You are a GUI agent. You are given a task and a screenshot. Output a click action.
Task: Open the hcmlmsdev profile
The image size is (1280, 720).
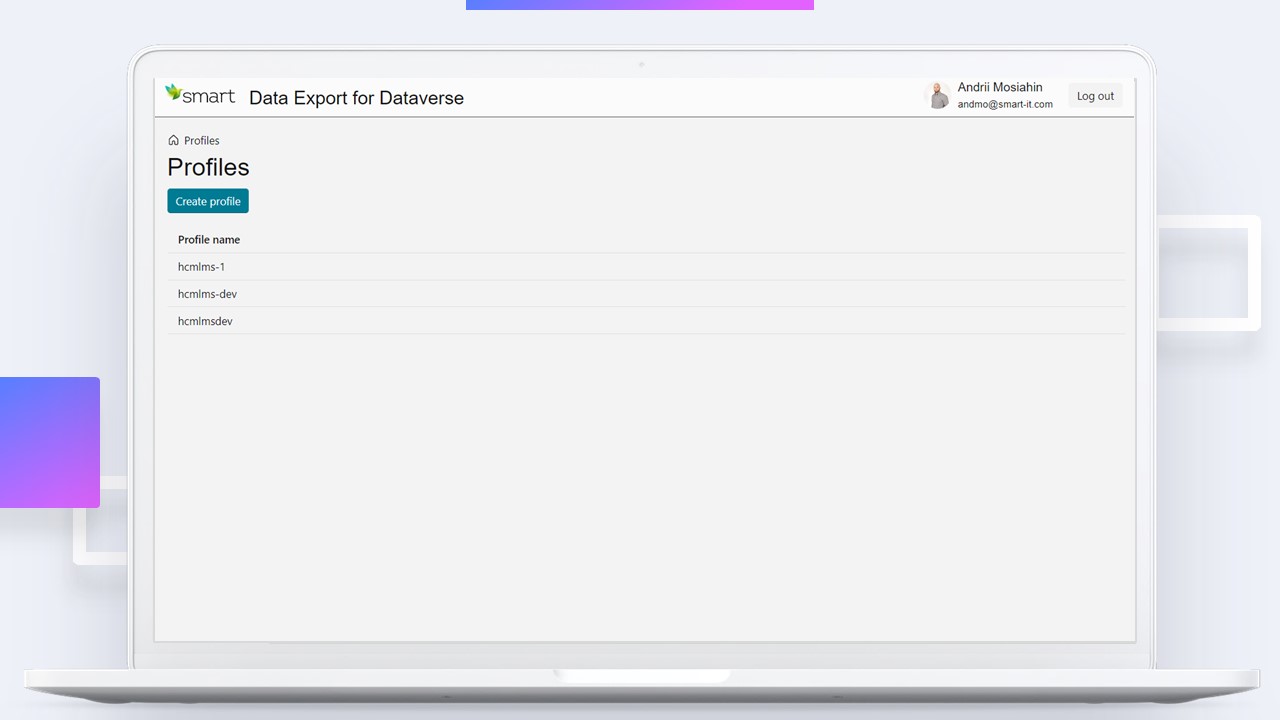click(x=205, y=321)
